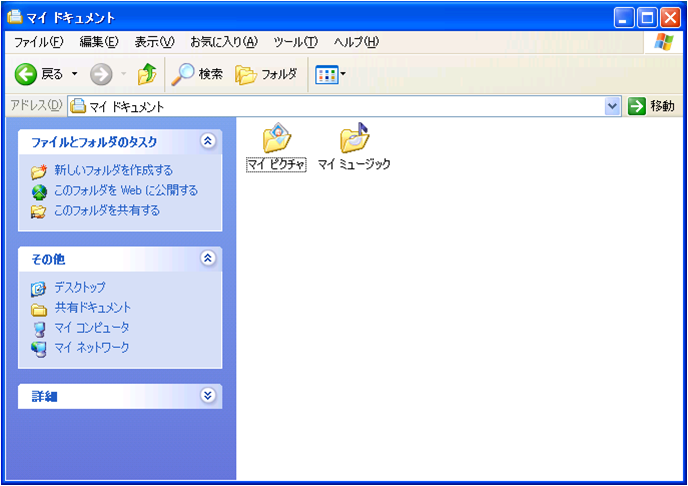
Task: Click the このフォルダを共有する link
Action: [x=106, y=211]
